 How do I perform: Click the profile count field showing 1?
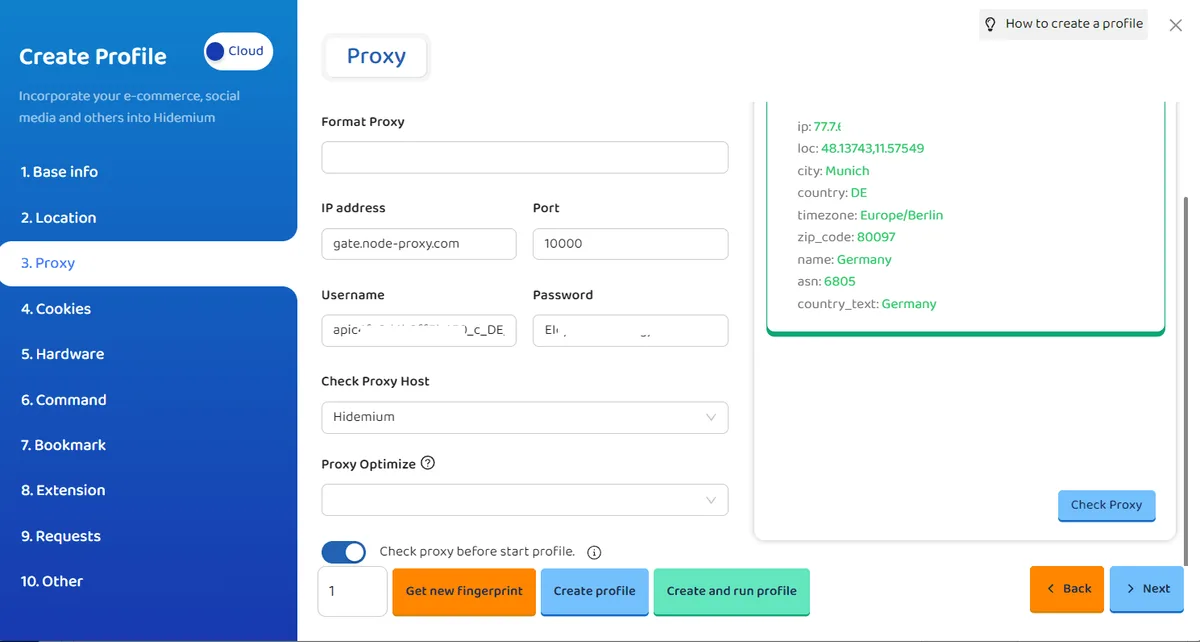[352, 591]
